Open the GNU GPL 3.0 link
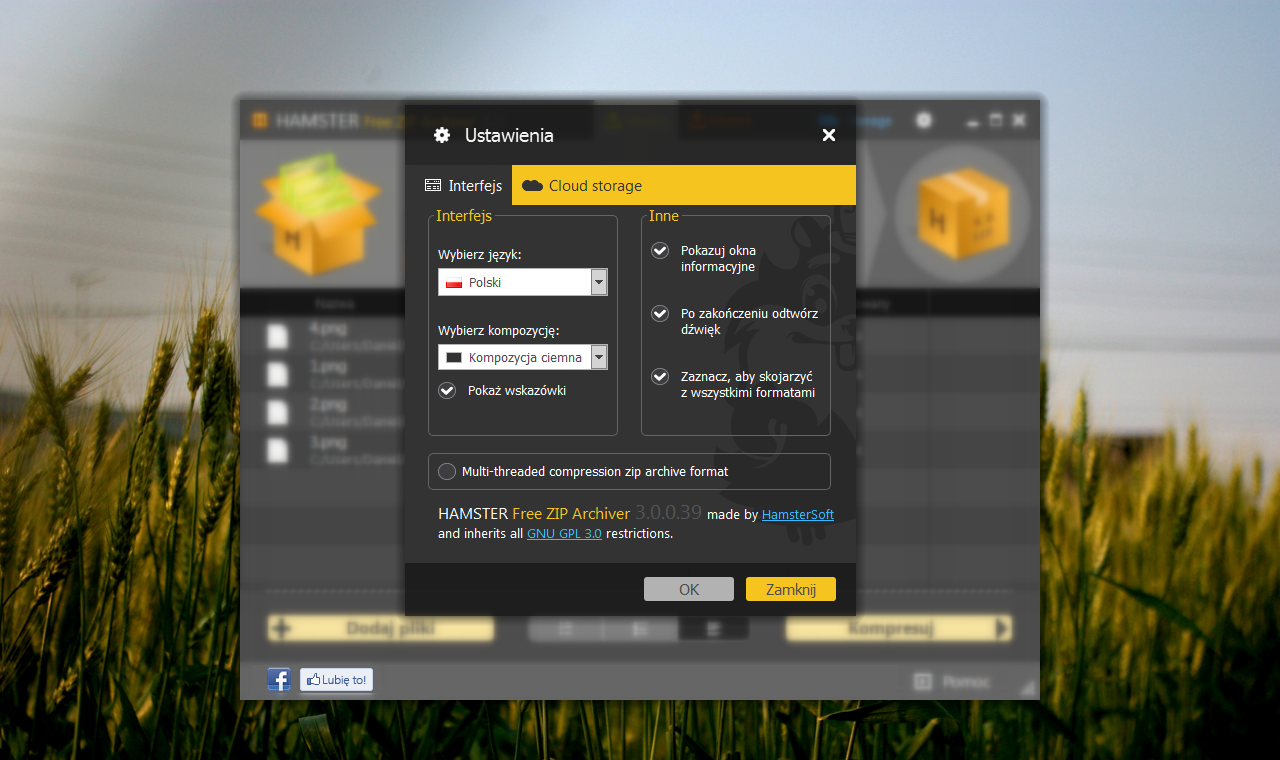Image resolution: width=1280 pixels, height=760 pixels. click(564, 534)
